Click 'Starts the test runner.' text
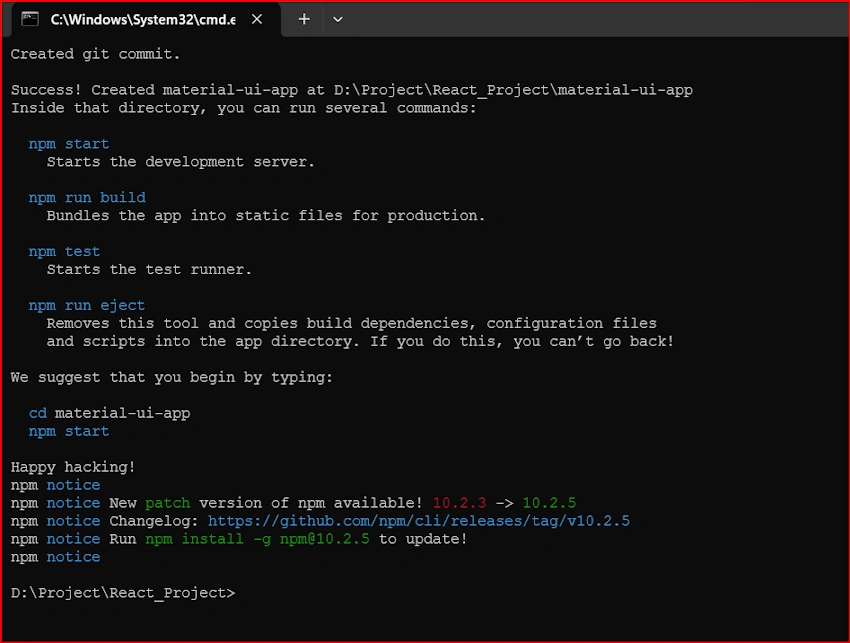The height and width of the screenshot is (643, 850). [x=149, y=269]
